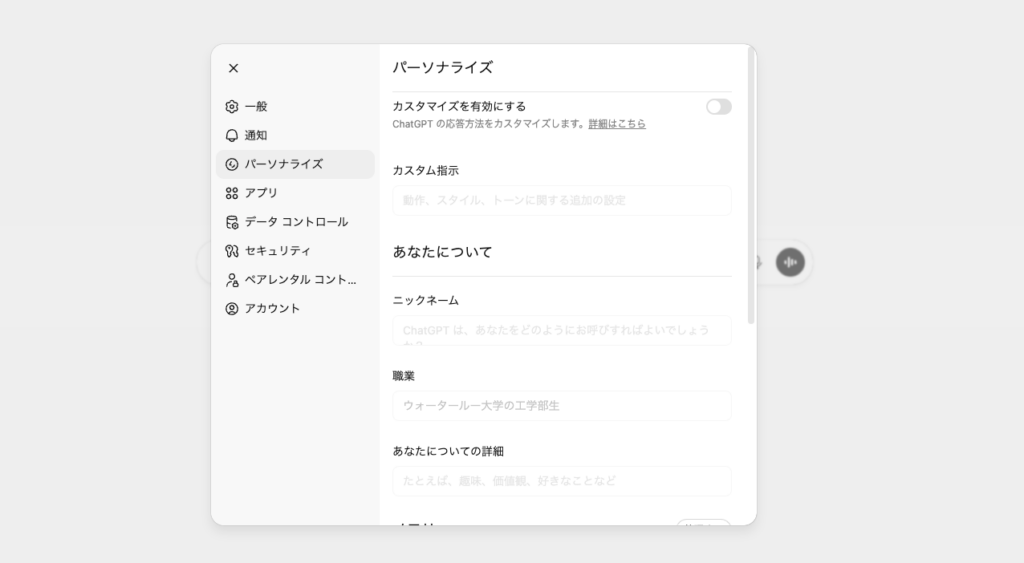Viewport: 1024px width, 563px height.
Task: Click the key icon for セキュリティ
Action: [x=232, y=251]
